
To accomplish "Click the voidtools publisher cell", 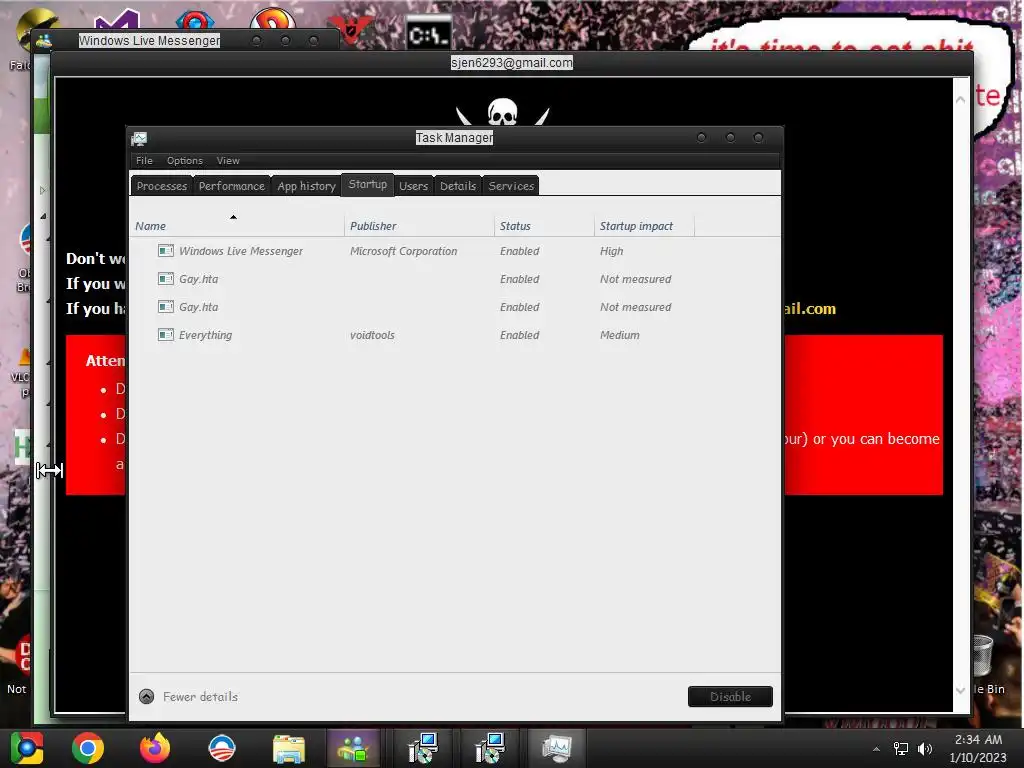I will (372, 335).
